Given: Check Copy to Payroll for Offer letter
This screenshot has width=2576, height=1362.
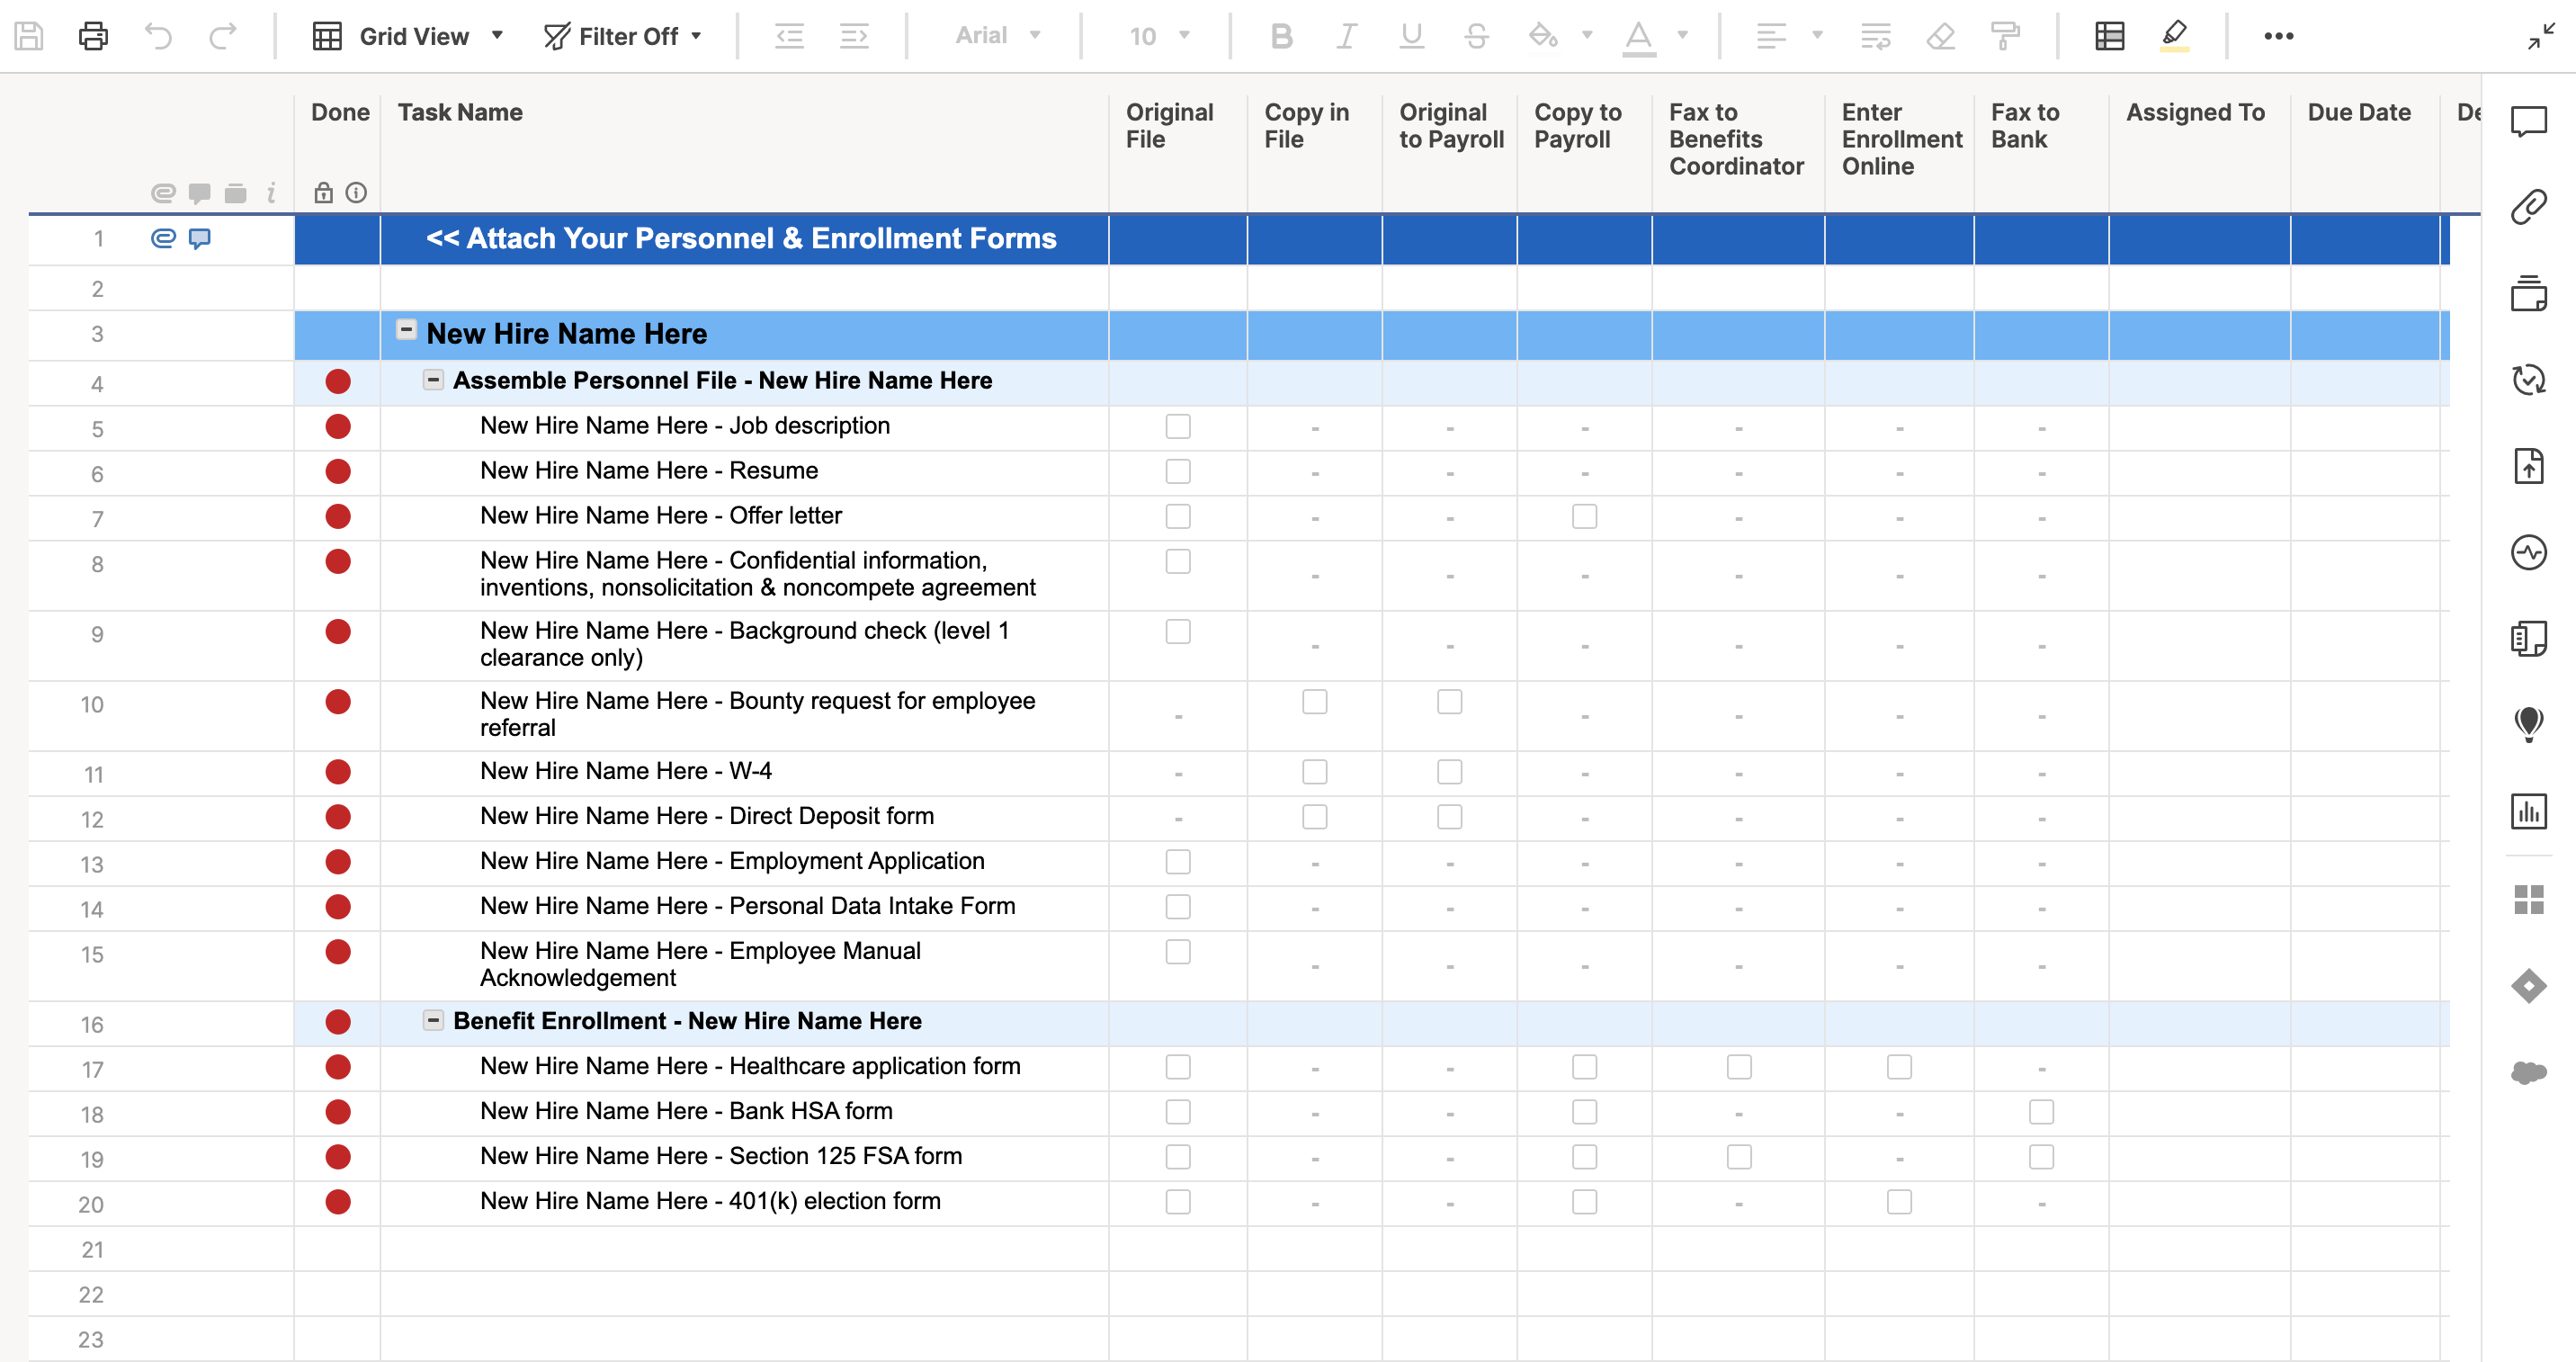Looking at the screenshot, I should (x=1584, y=517).
